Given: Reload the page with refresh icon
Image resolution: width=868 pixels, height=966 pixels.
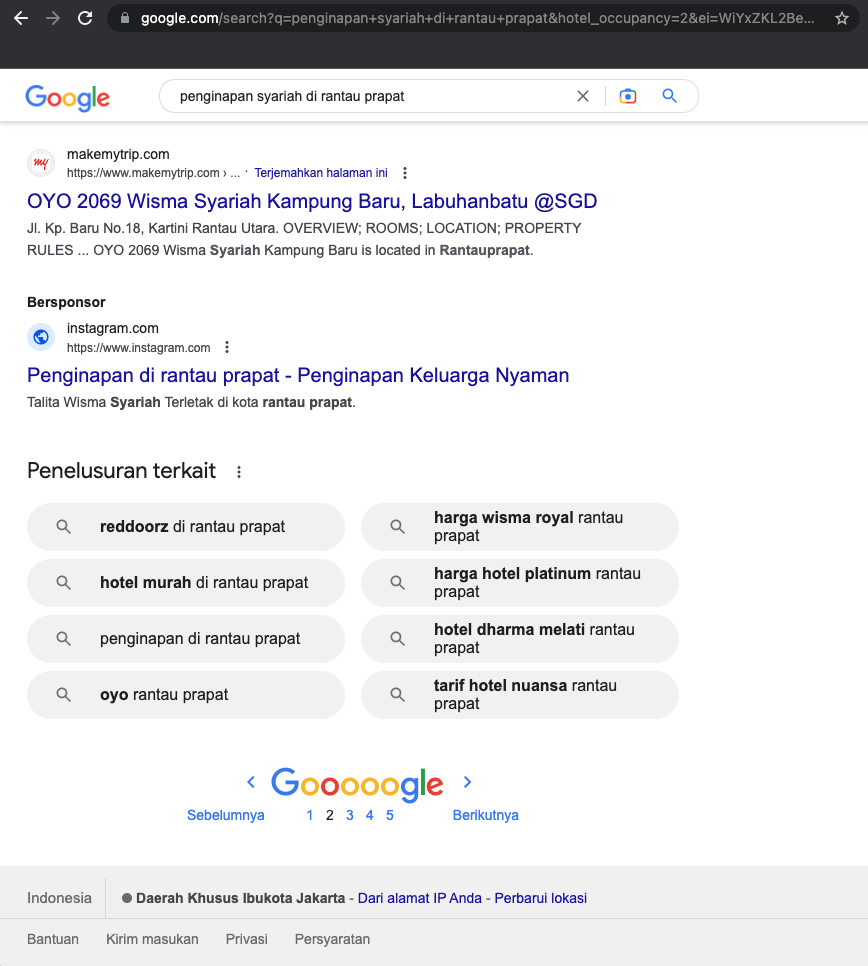Looking at the screenshot, I should (85, 18).
